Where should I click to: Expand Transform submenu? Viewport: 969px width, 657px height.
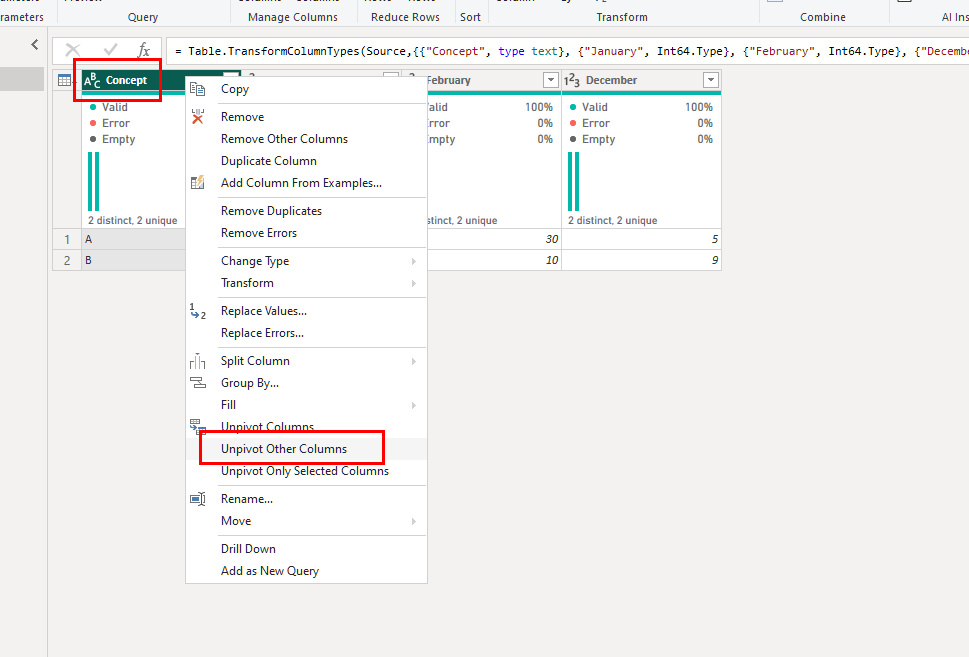[413, 283]
